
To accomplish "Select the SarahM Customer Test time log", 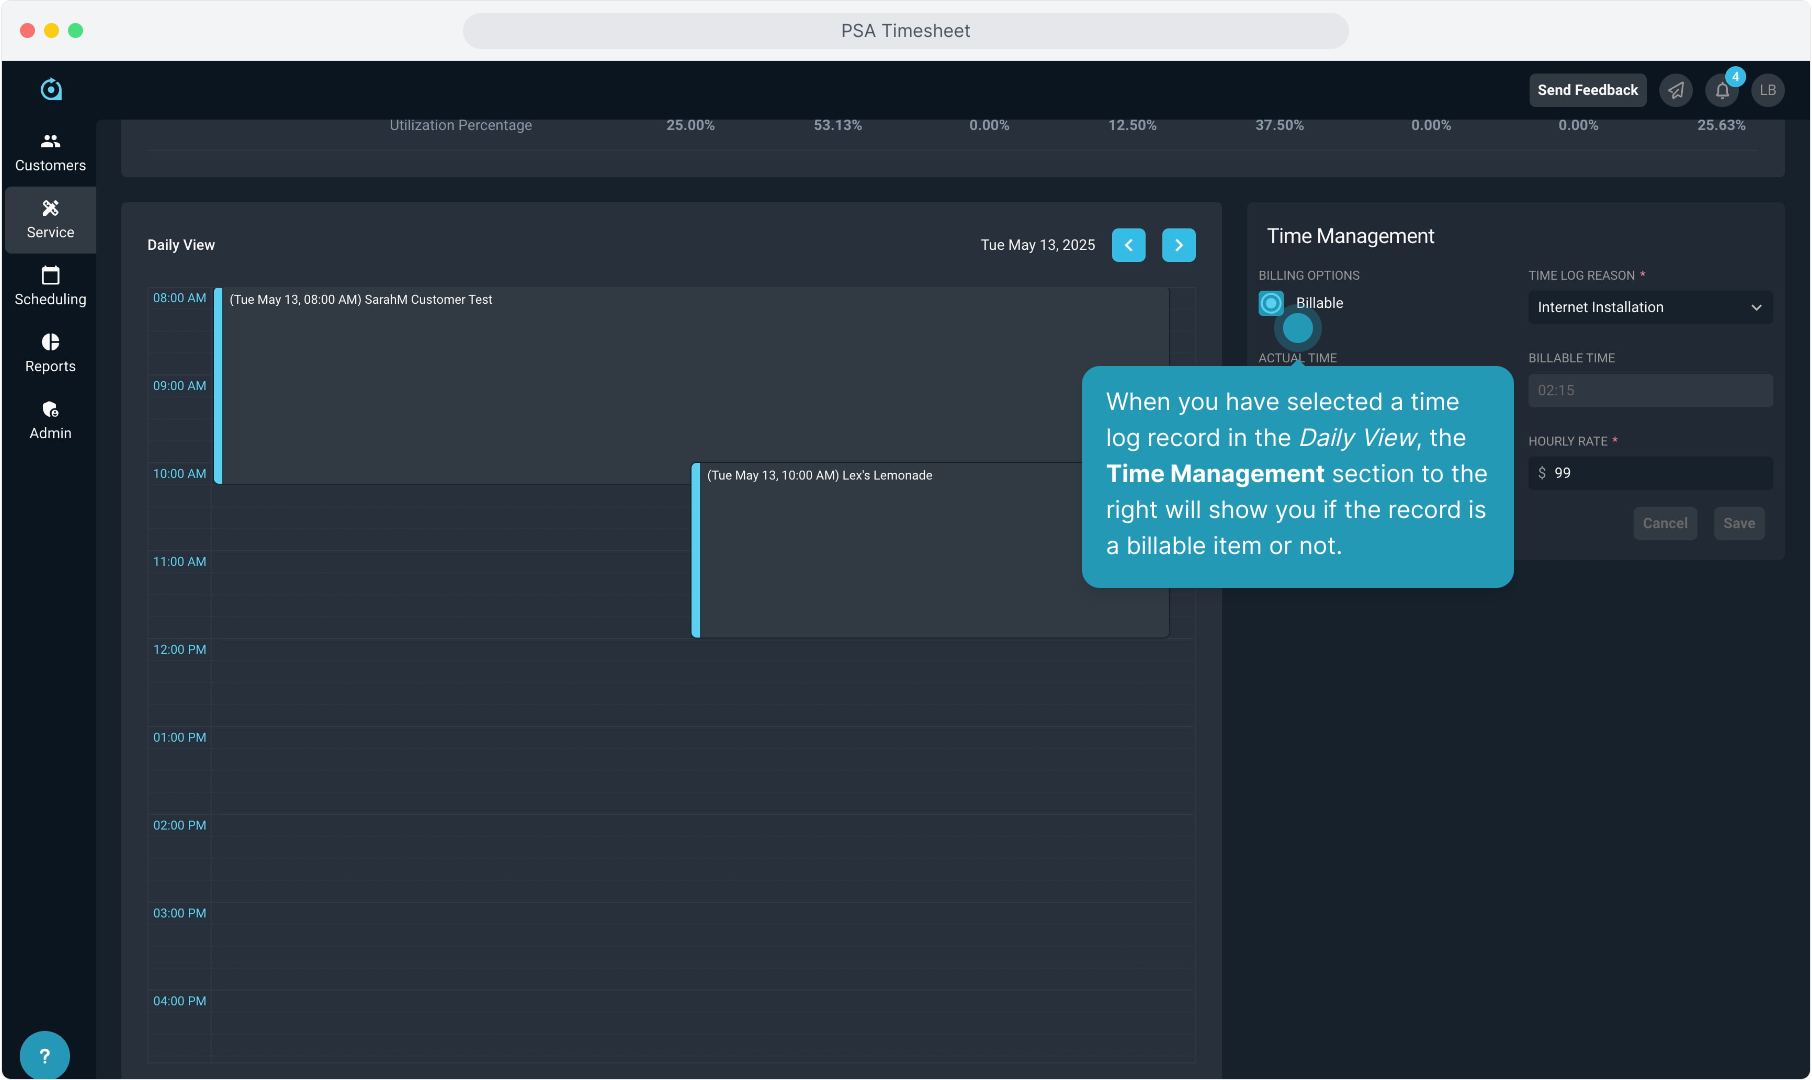I will [x=600, y=380].
